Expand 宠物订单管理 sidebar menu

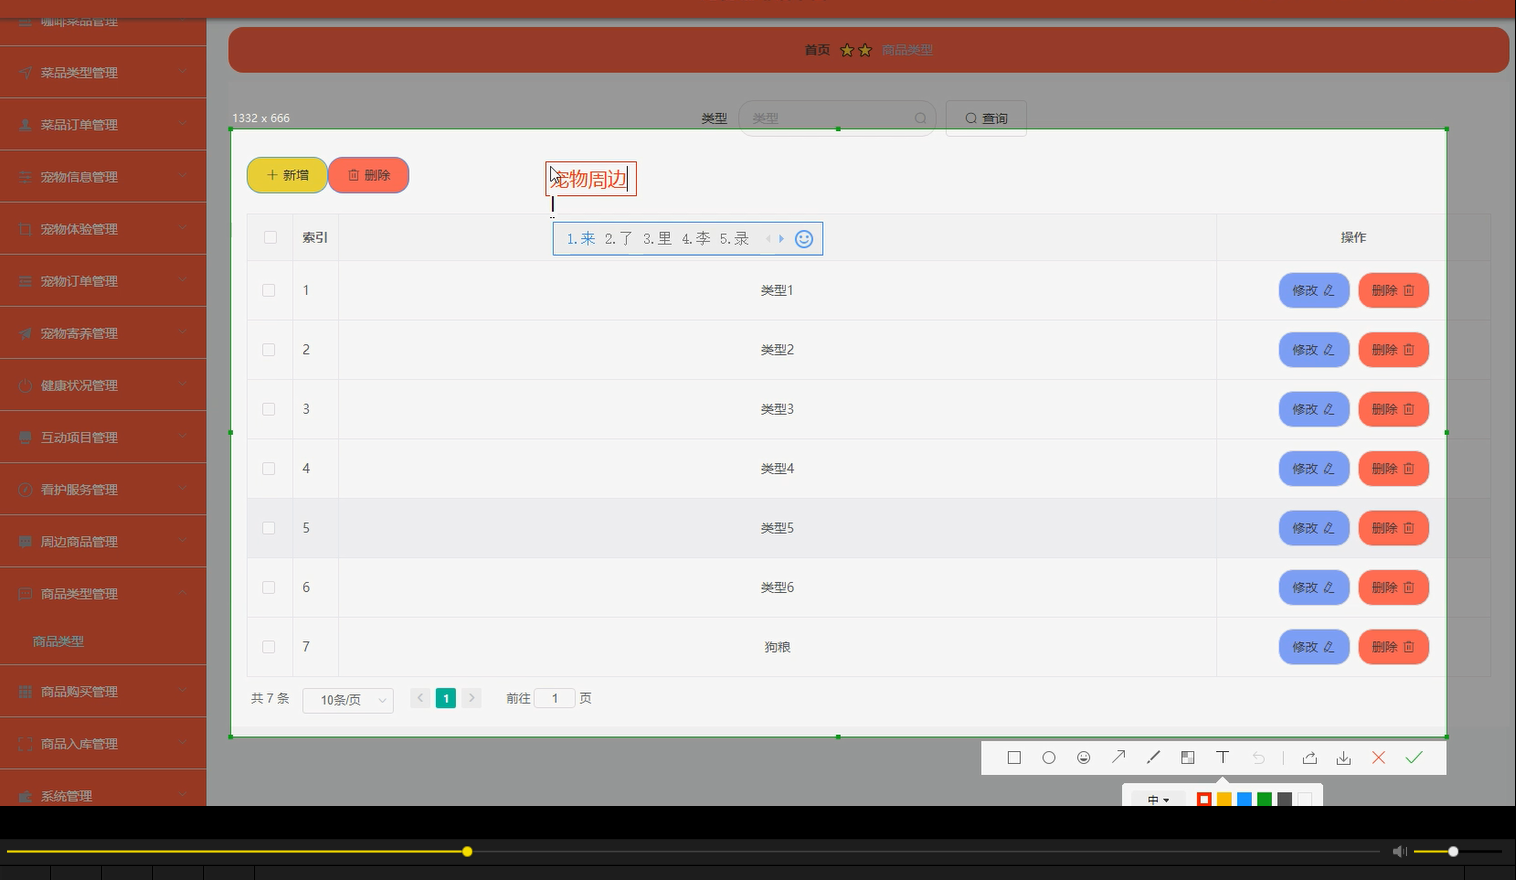pos(103,281)
